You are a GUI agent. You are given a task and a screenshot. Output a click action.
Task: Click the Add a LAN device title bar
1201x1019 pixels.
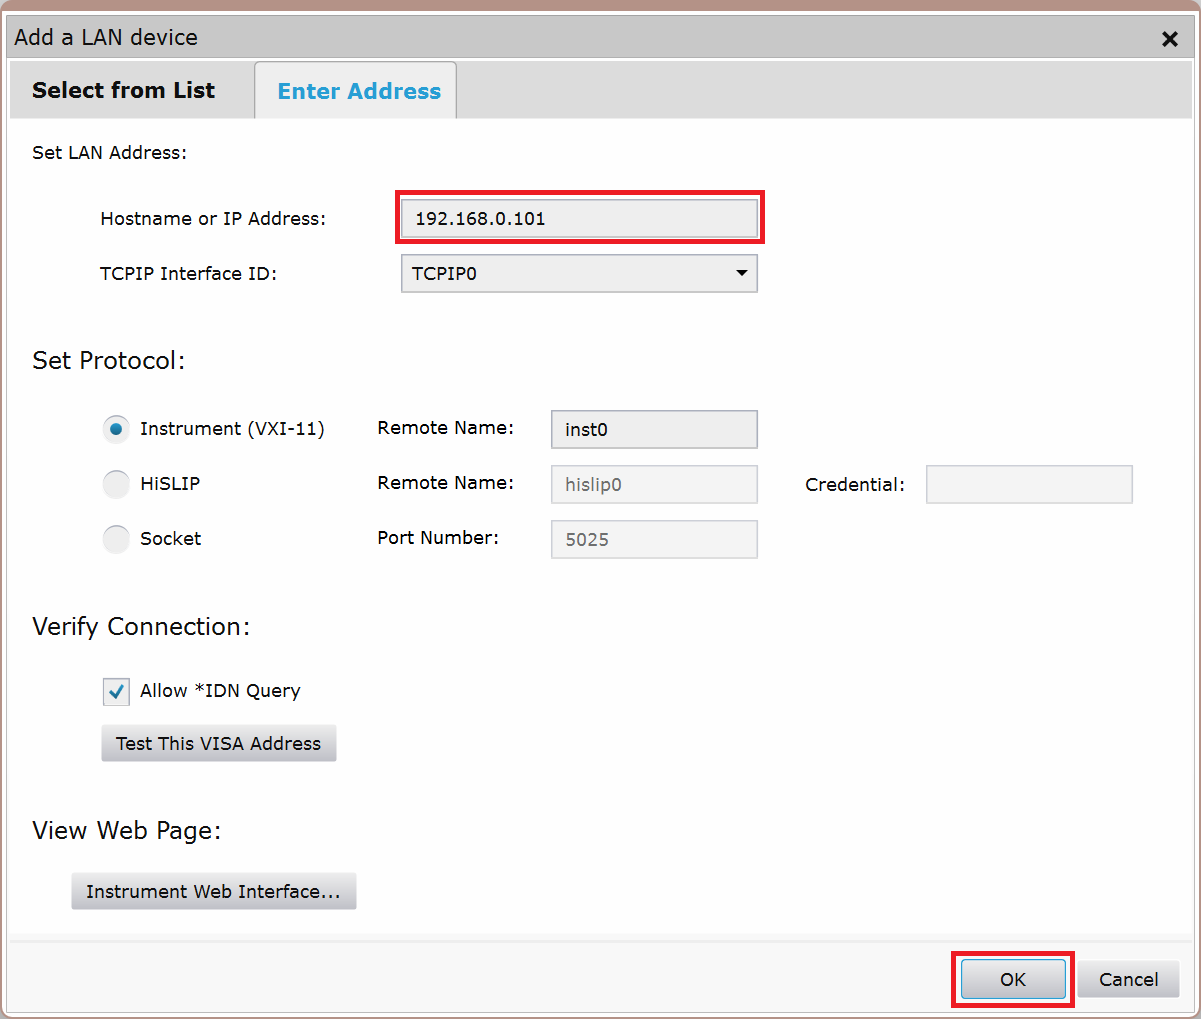click(500, 38)
